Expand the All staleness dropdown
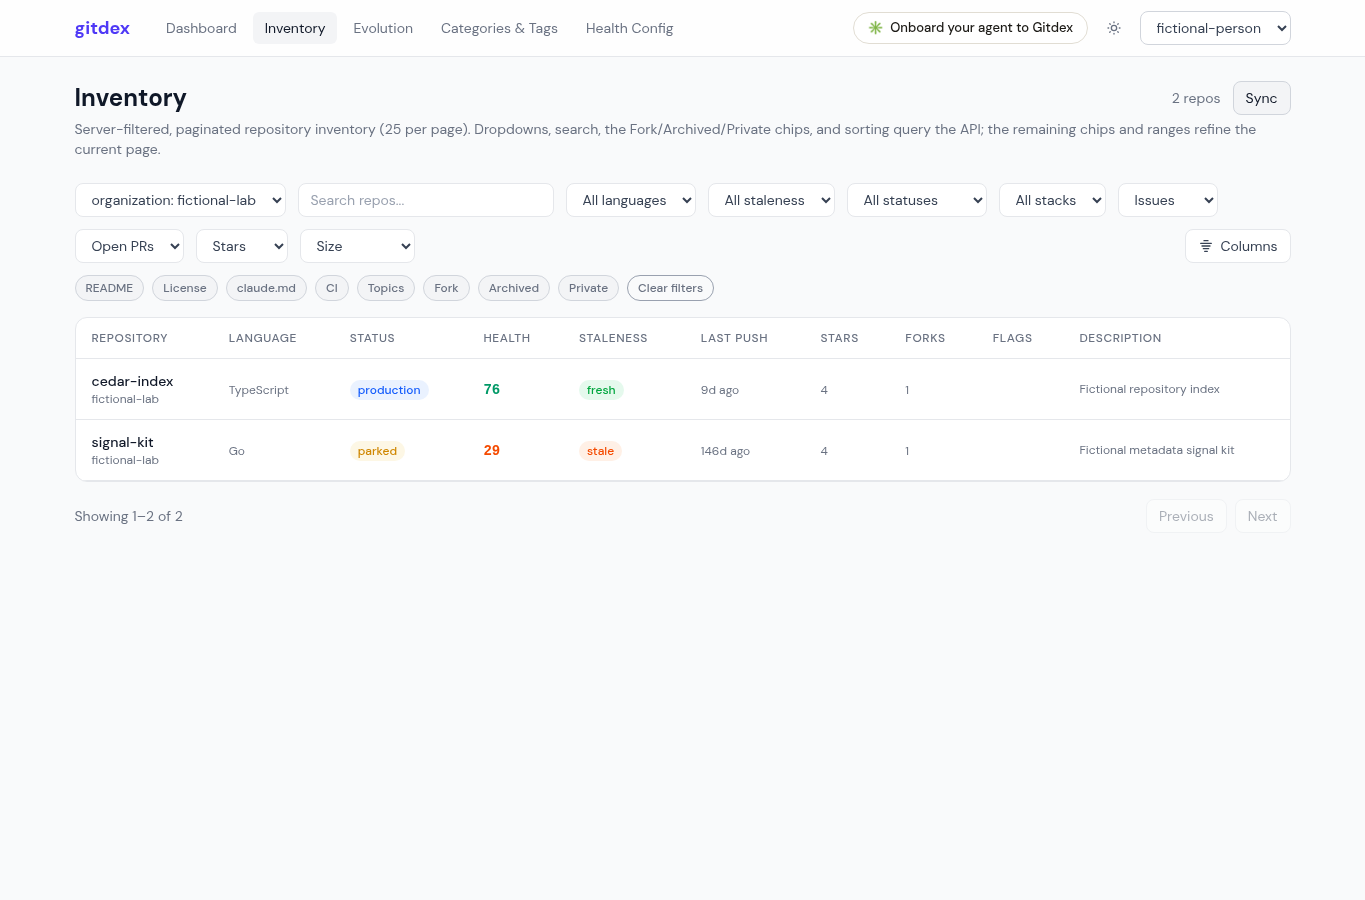 pyautogui.click(x=771, y=200)
